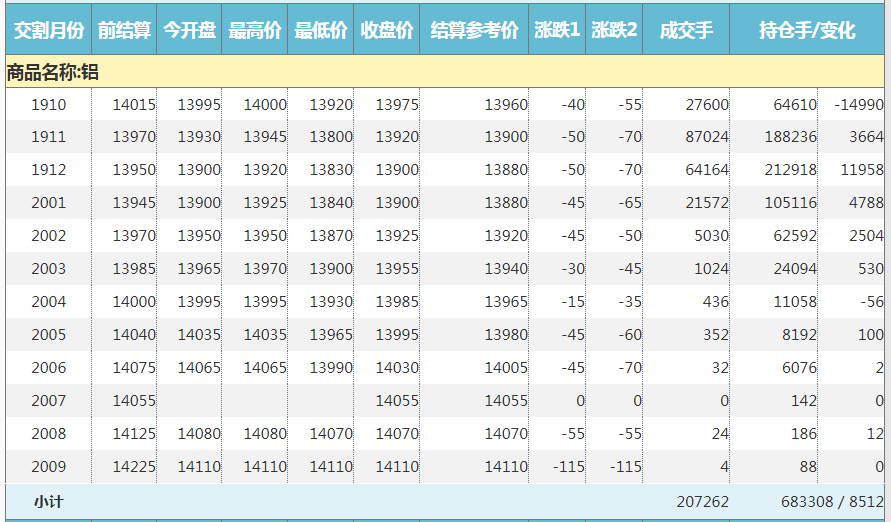This screenshot has height=522, width=891.
Task: Click the 涨跌2 column header
Action: (614, 31)
